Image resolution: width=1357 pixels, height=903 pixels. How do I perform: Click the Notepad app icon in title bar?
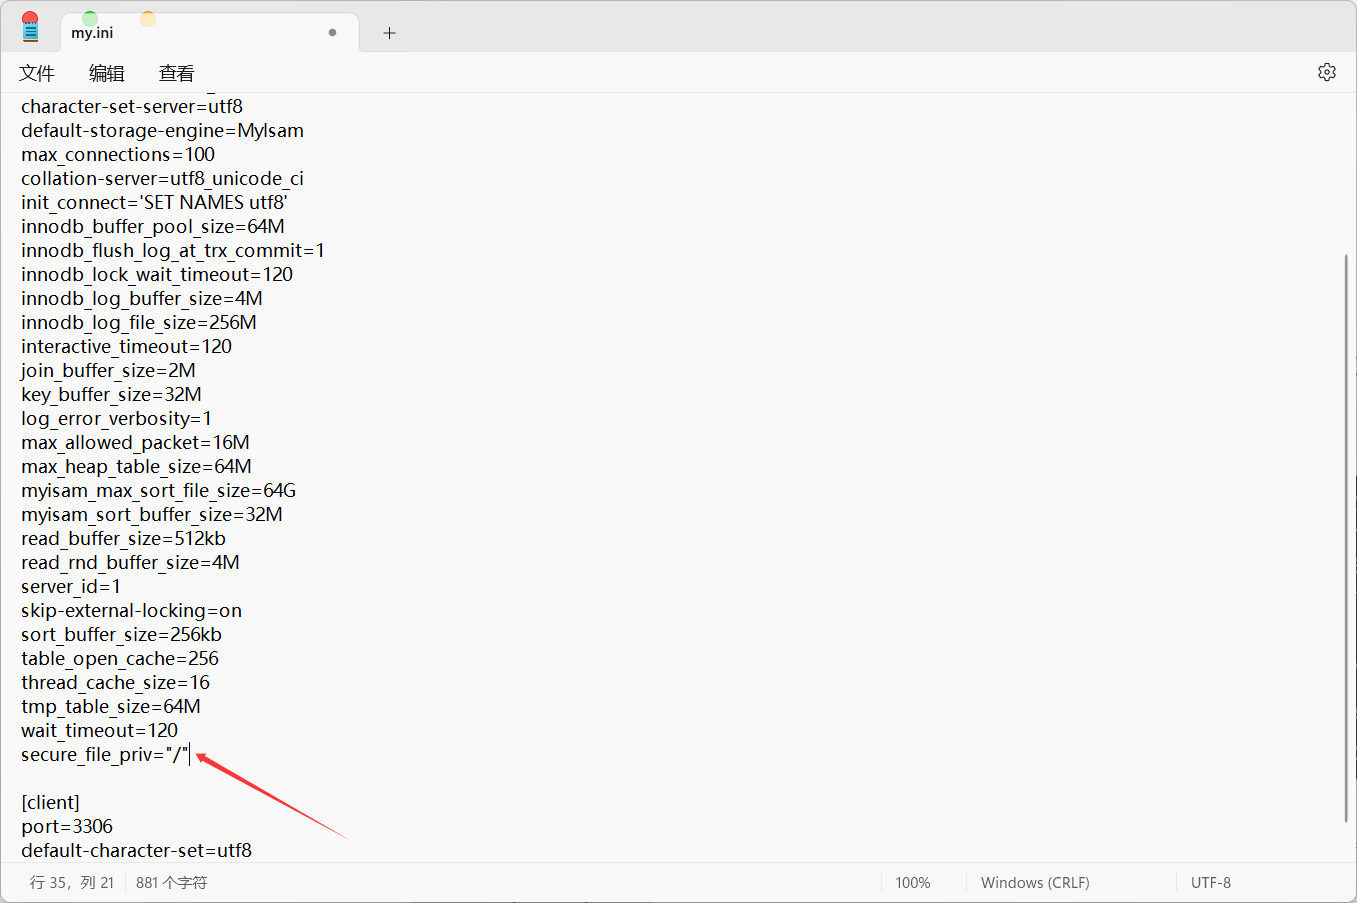pyautogui.click(x=30, y=29)
